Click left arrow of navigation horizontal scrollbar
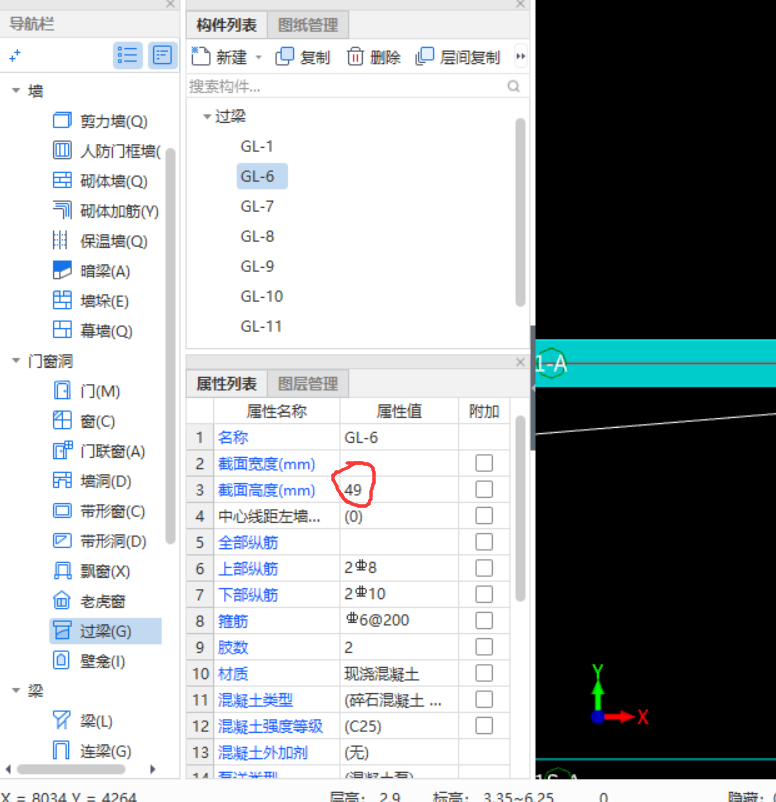Image resolution: width=776 pixels, height=802 pixels. (8, 769)
